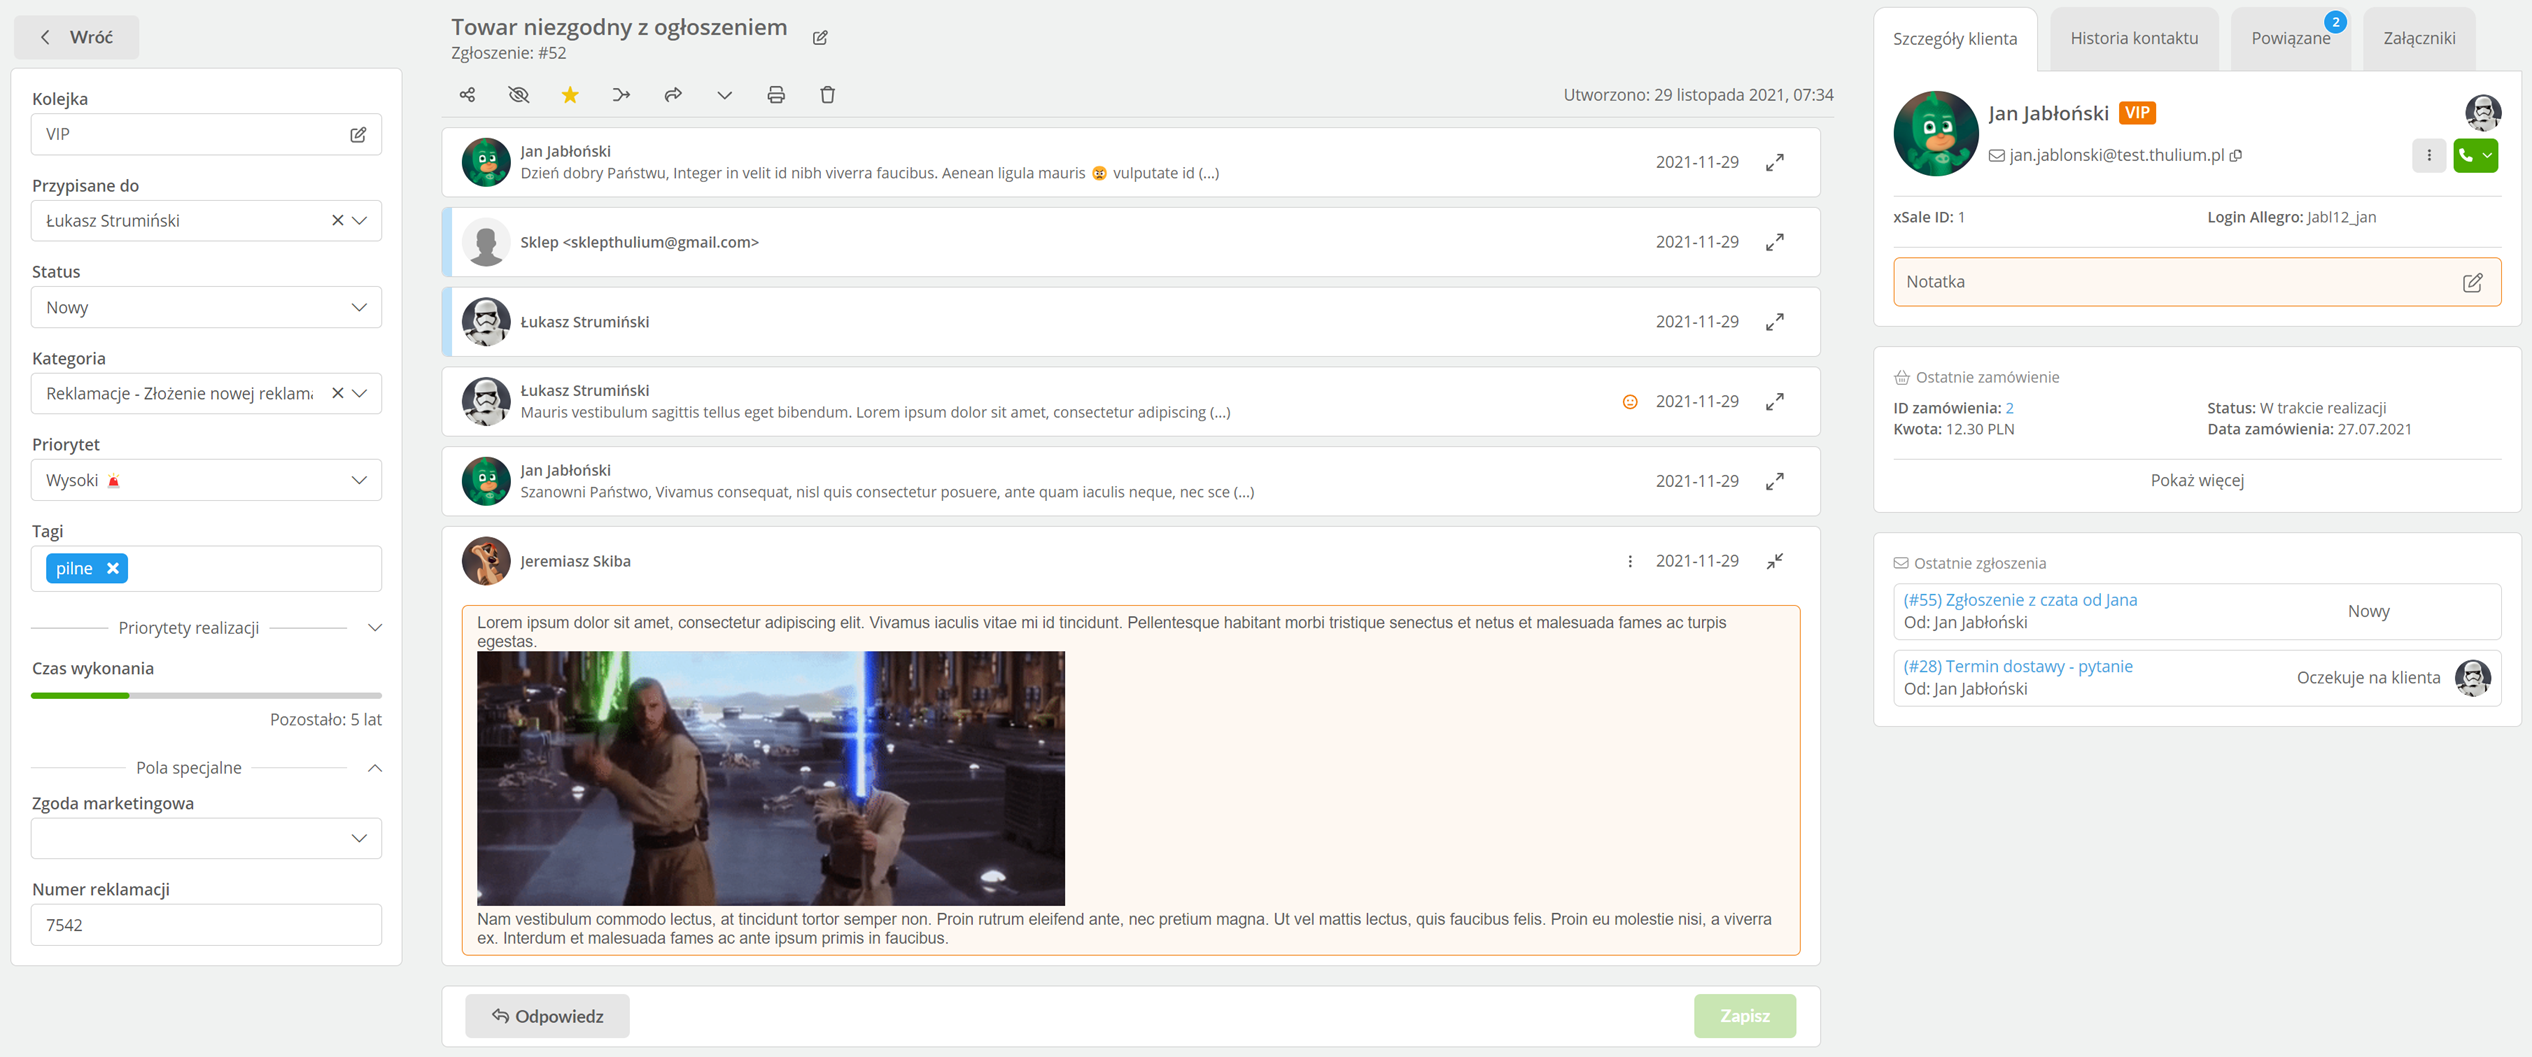Open the Status dropdown showing Nowy
This screenshot has width=2532, height=1057.
click(x=206, y=307)
